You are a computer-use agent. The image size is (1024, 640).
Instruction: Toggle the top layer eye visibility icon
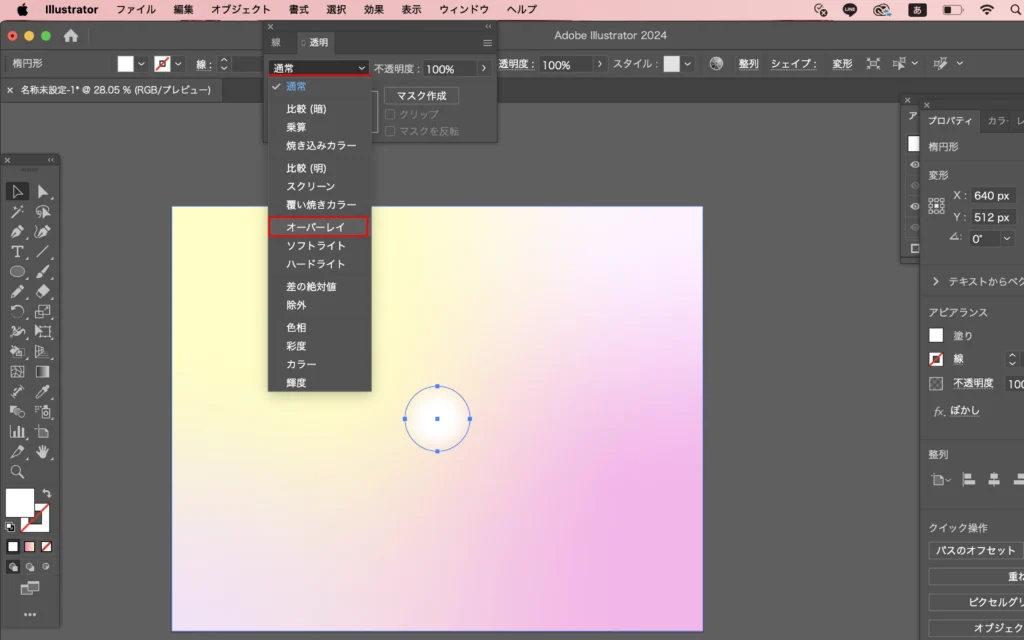click(x=914, y=165)
